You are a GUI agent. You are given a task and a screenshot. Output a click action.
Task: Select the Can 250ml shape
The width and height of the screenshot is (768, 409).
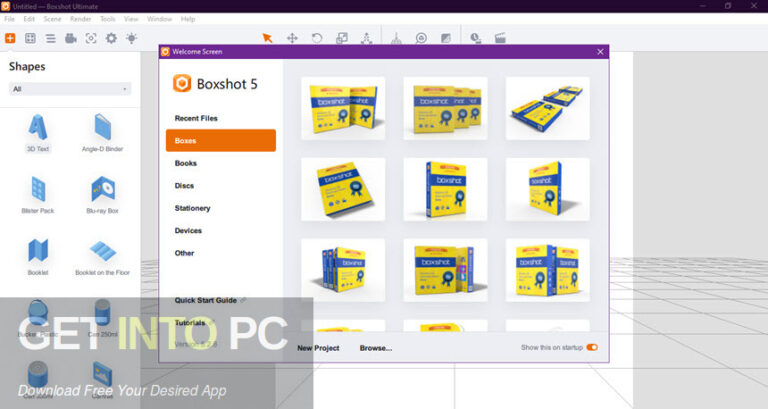[x=102, y=318]
